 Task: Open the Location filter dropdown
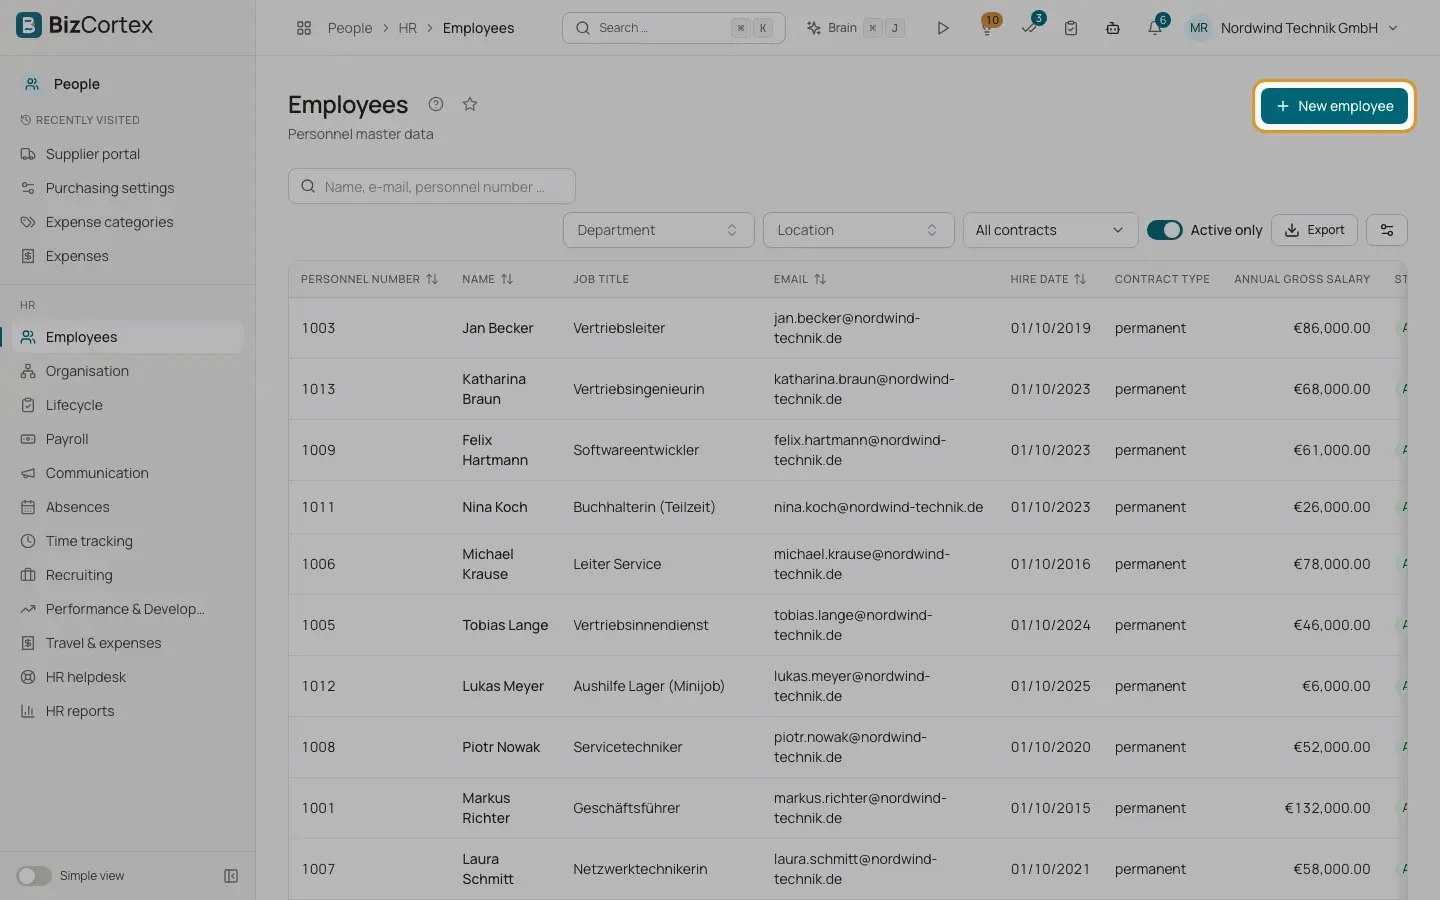859,230
